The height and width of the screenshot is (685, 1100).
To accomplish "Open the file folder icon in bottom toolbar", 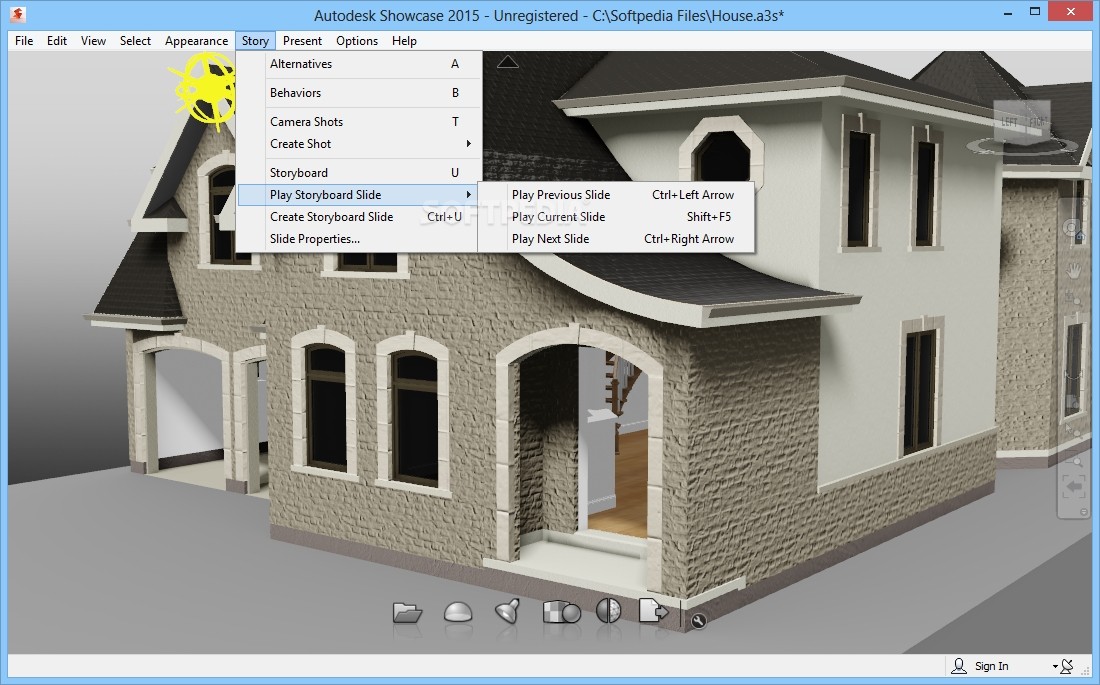I will (408, 612).
